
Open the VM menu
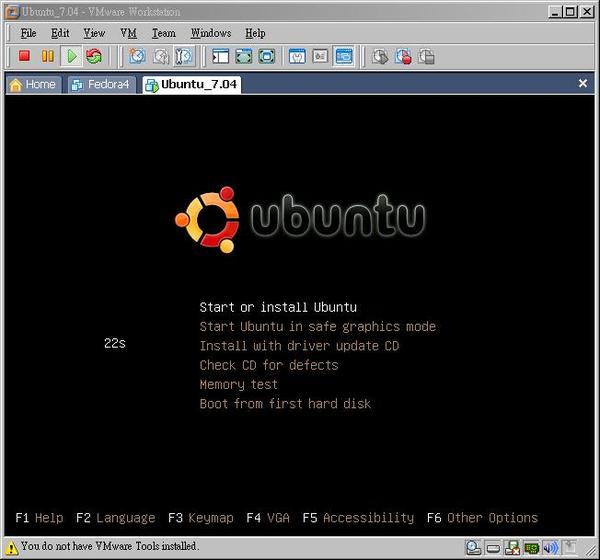tap(129, 33)
